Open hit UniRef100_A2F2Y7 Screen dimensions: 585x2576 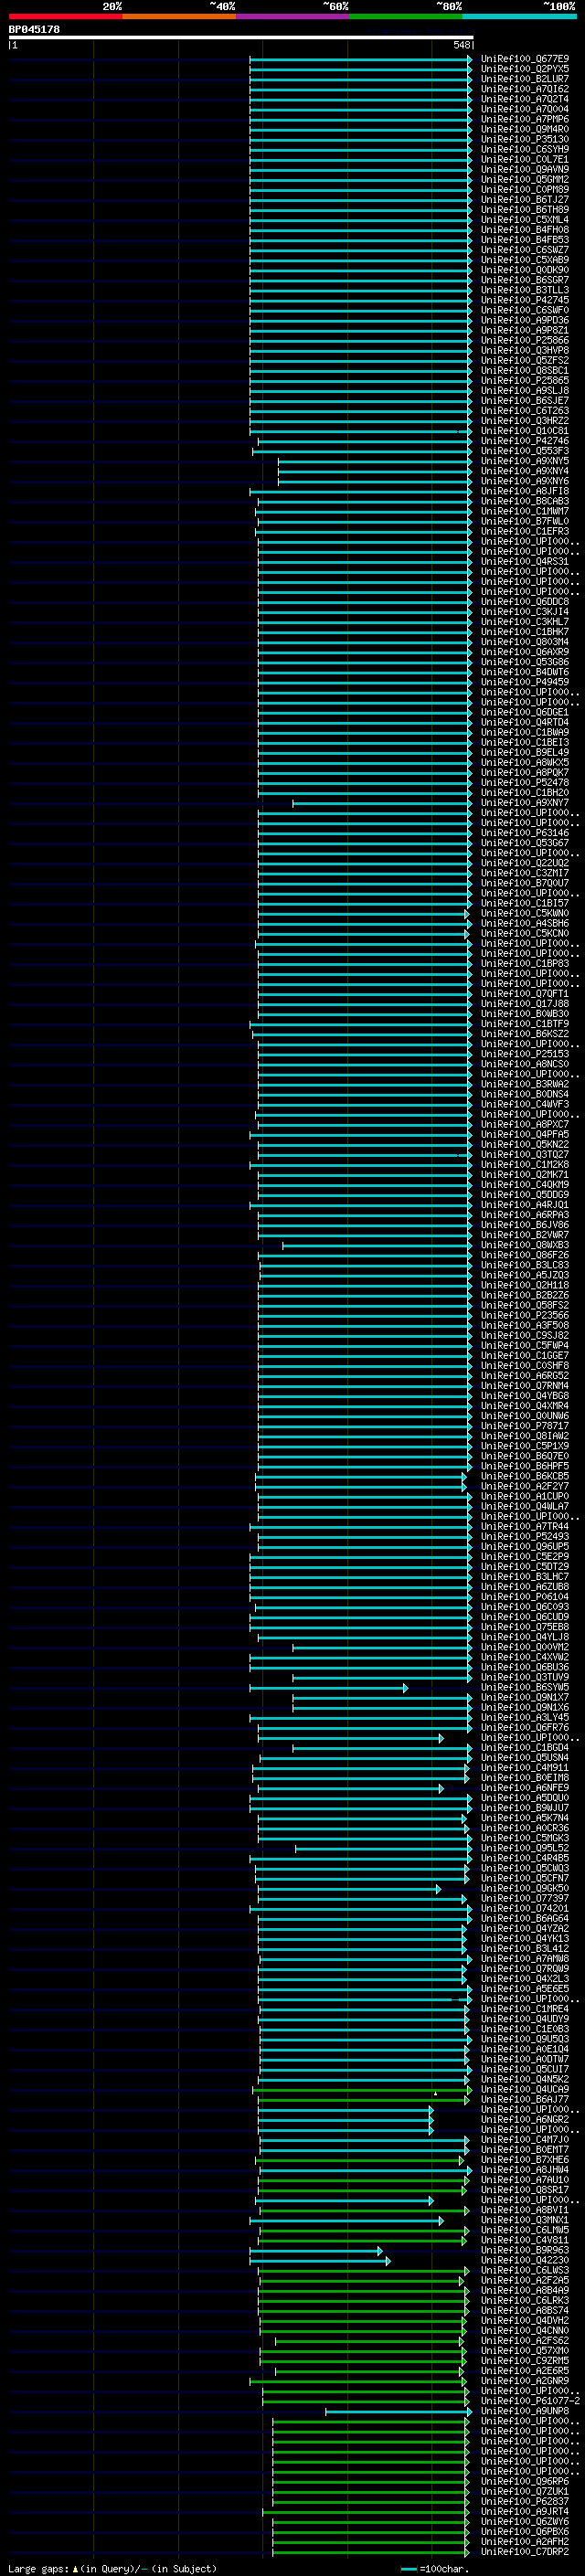point(524,1486)
